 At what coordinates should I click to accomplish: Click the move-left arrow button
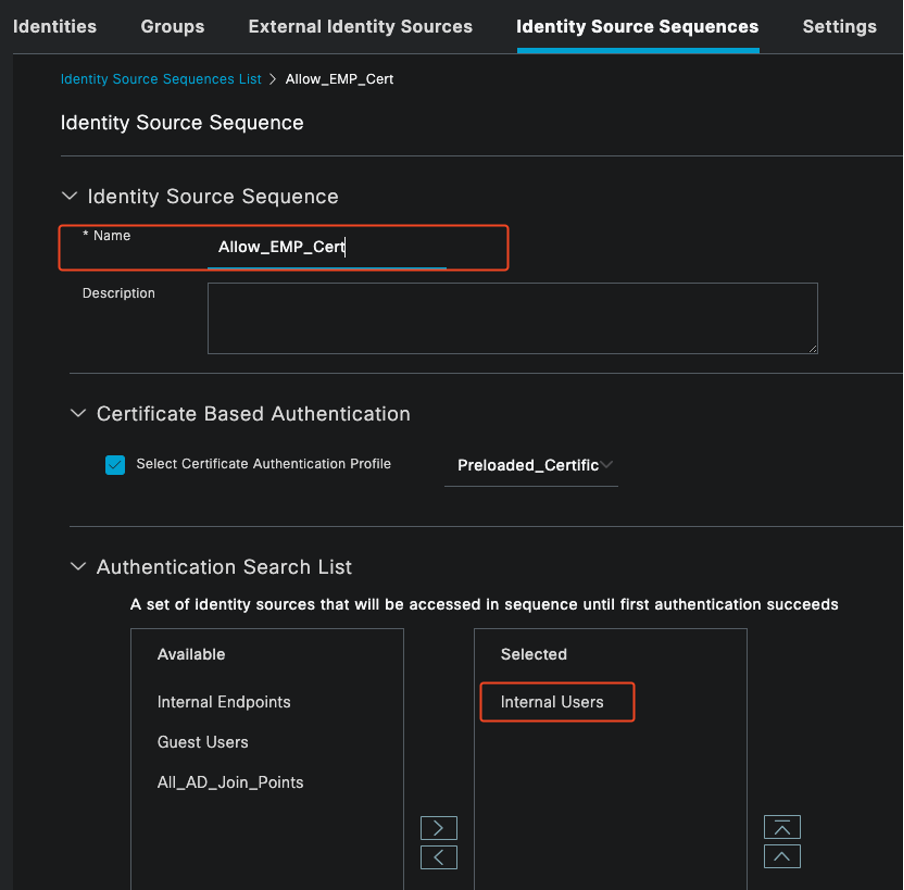click(439, 857)
